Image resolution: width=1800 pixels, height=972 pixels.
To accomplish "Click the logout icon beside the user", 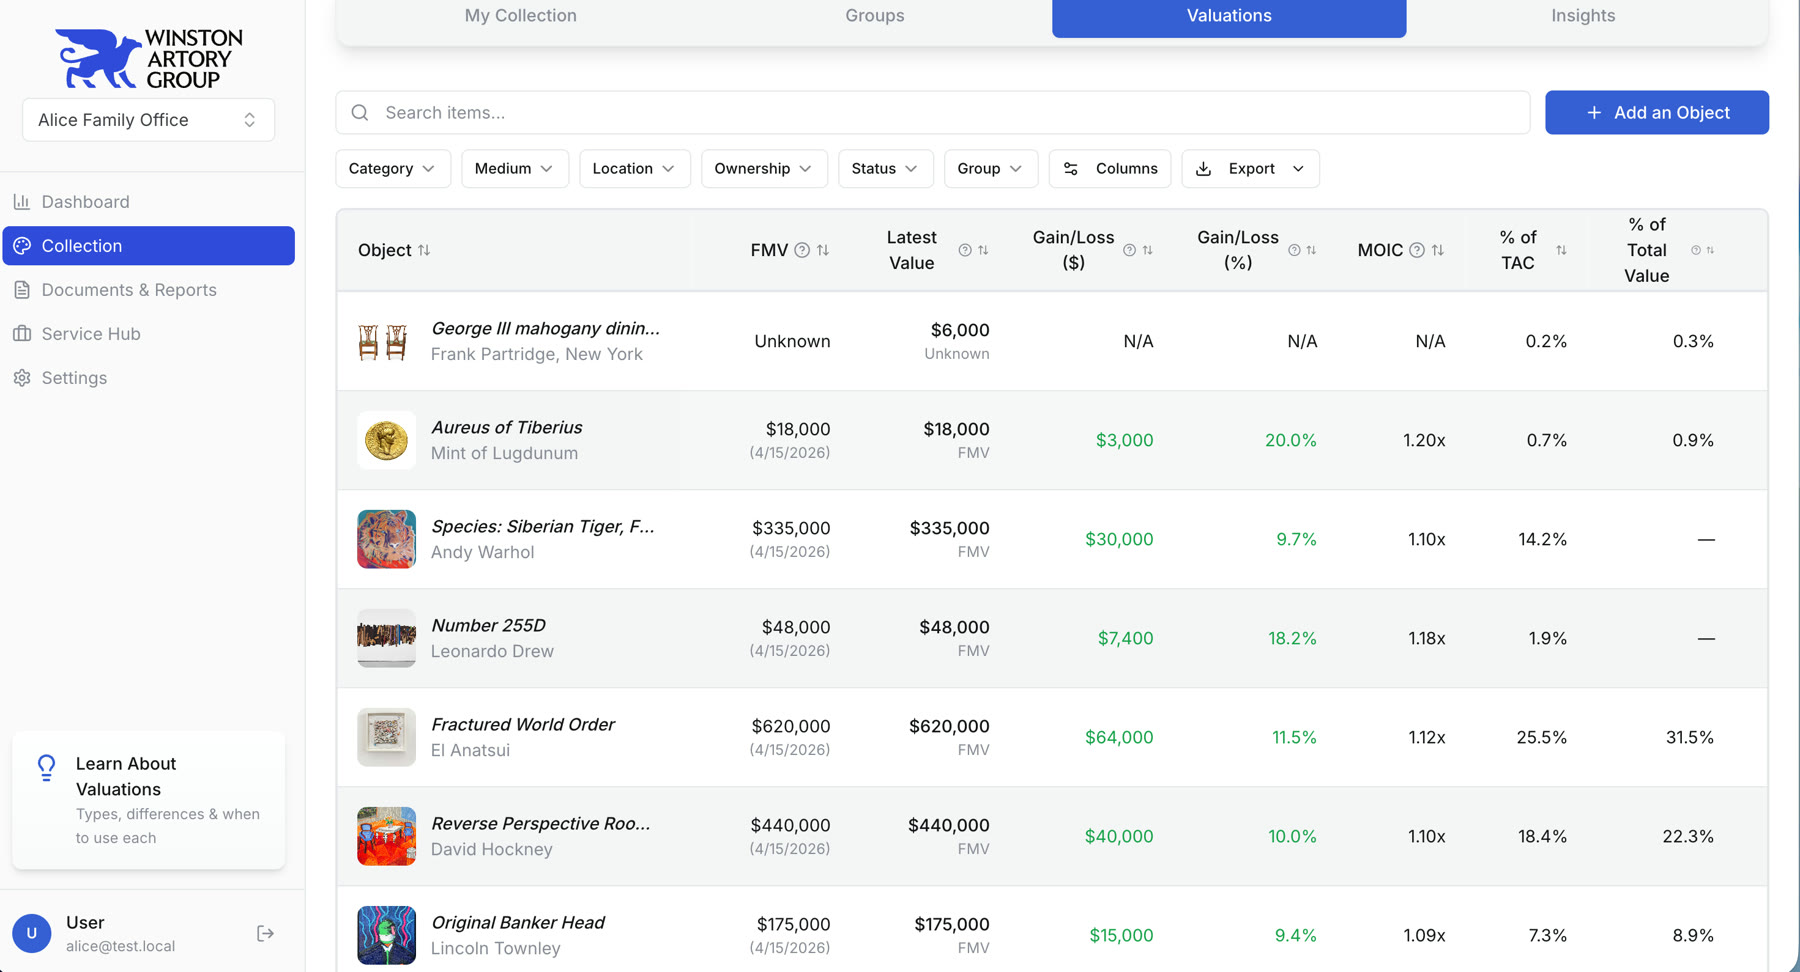I will (265, 933).
